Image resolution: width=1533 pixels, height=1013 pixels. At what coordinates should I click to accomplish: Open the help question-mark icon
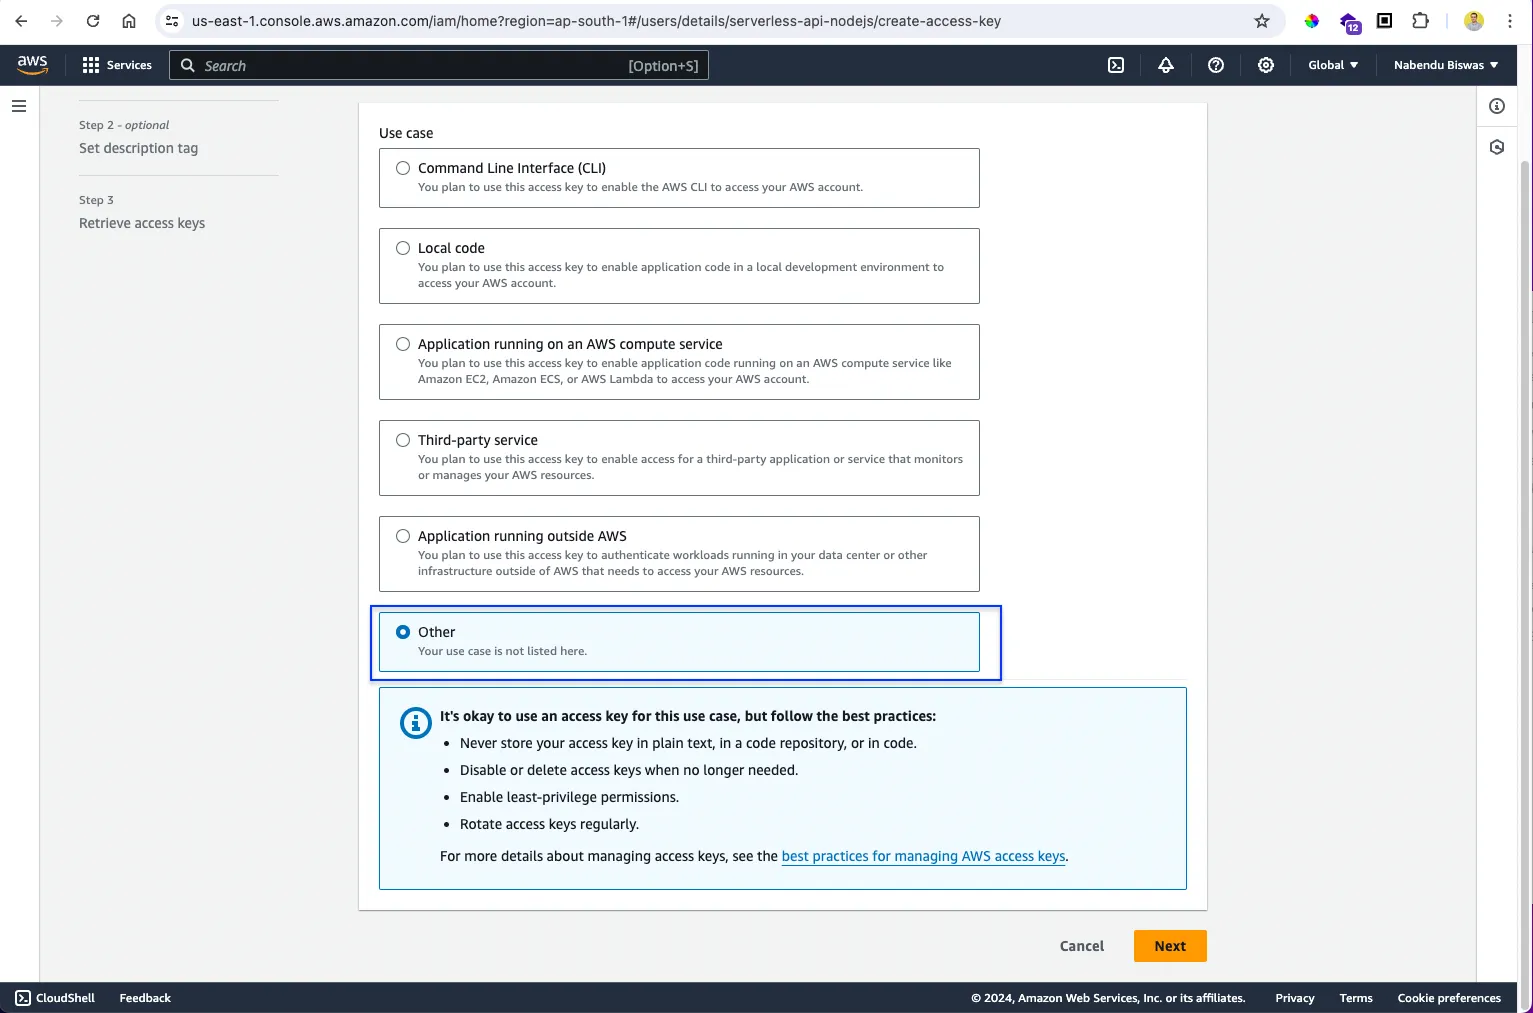pyautogui.click(x=1216, y=65)
